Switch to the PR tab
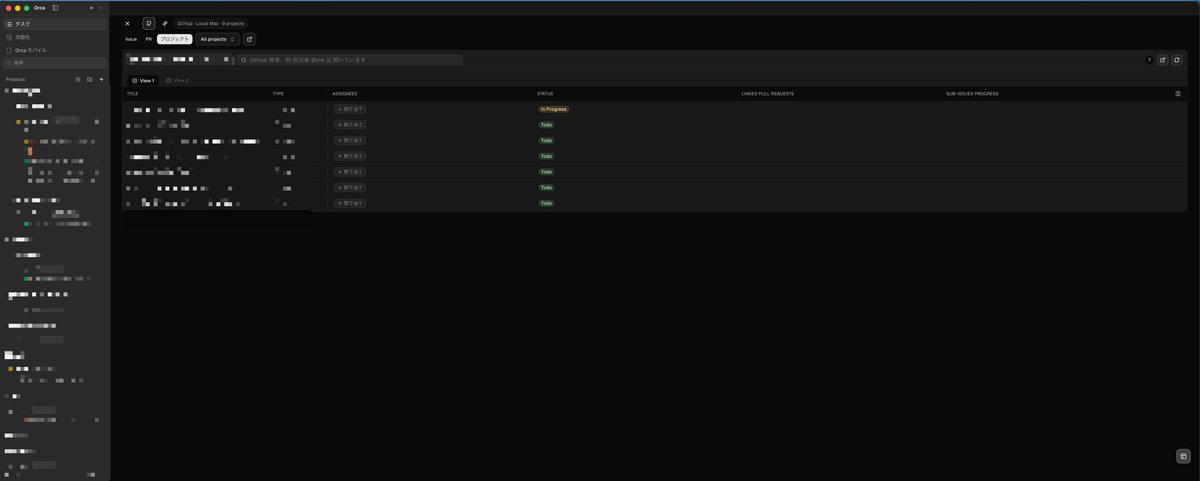The width and height of the screenshot is (1200, 481). [149, 39]
